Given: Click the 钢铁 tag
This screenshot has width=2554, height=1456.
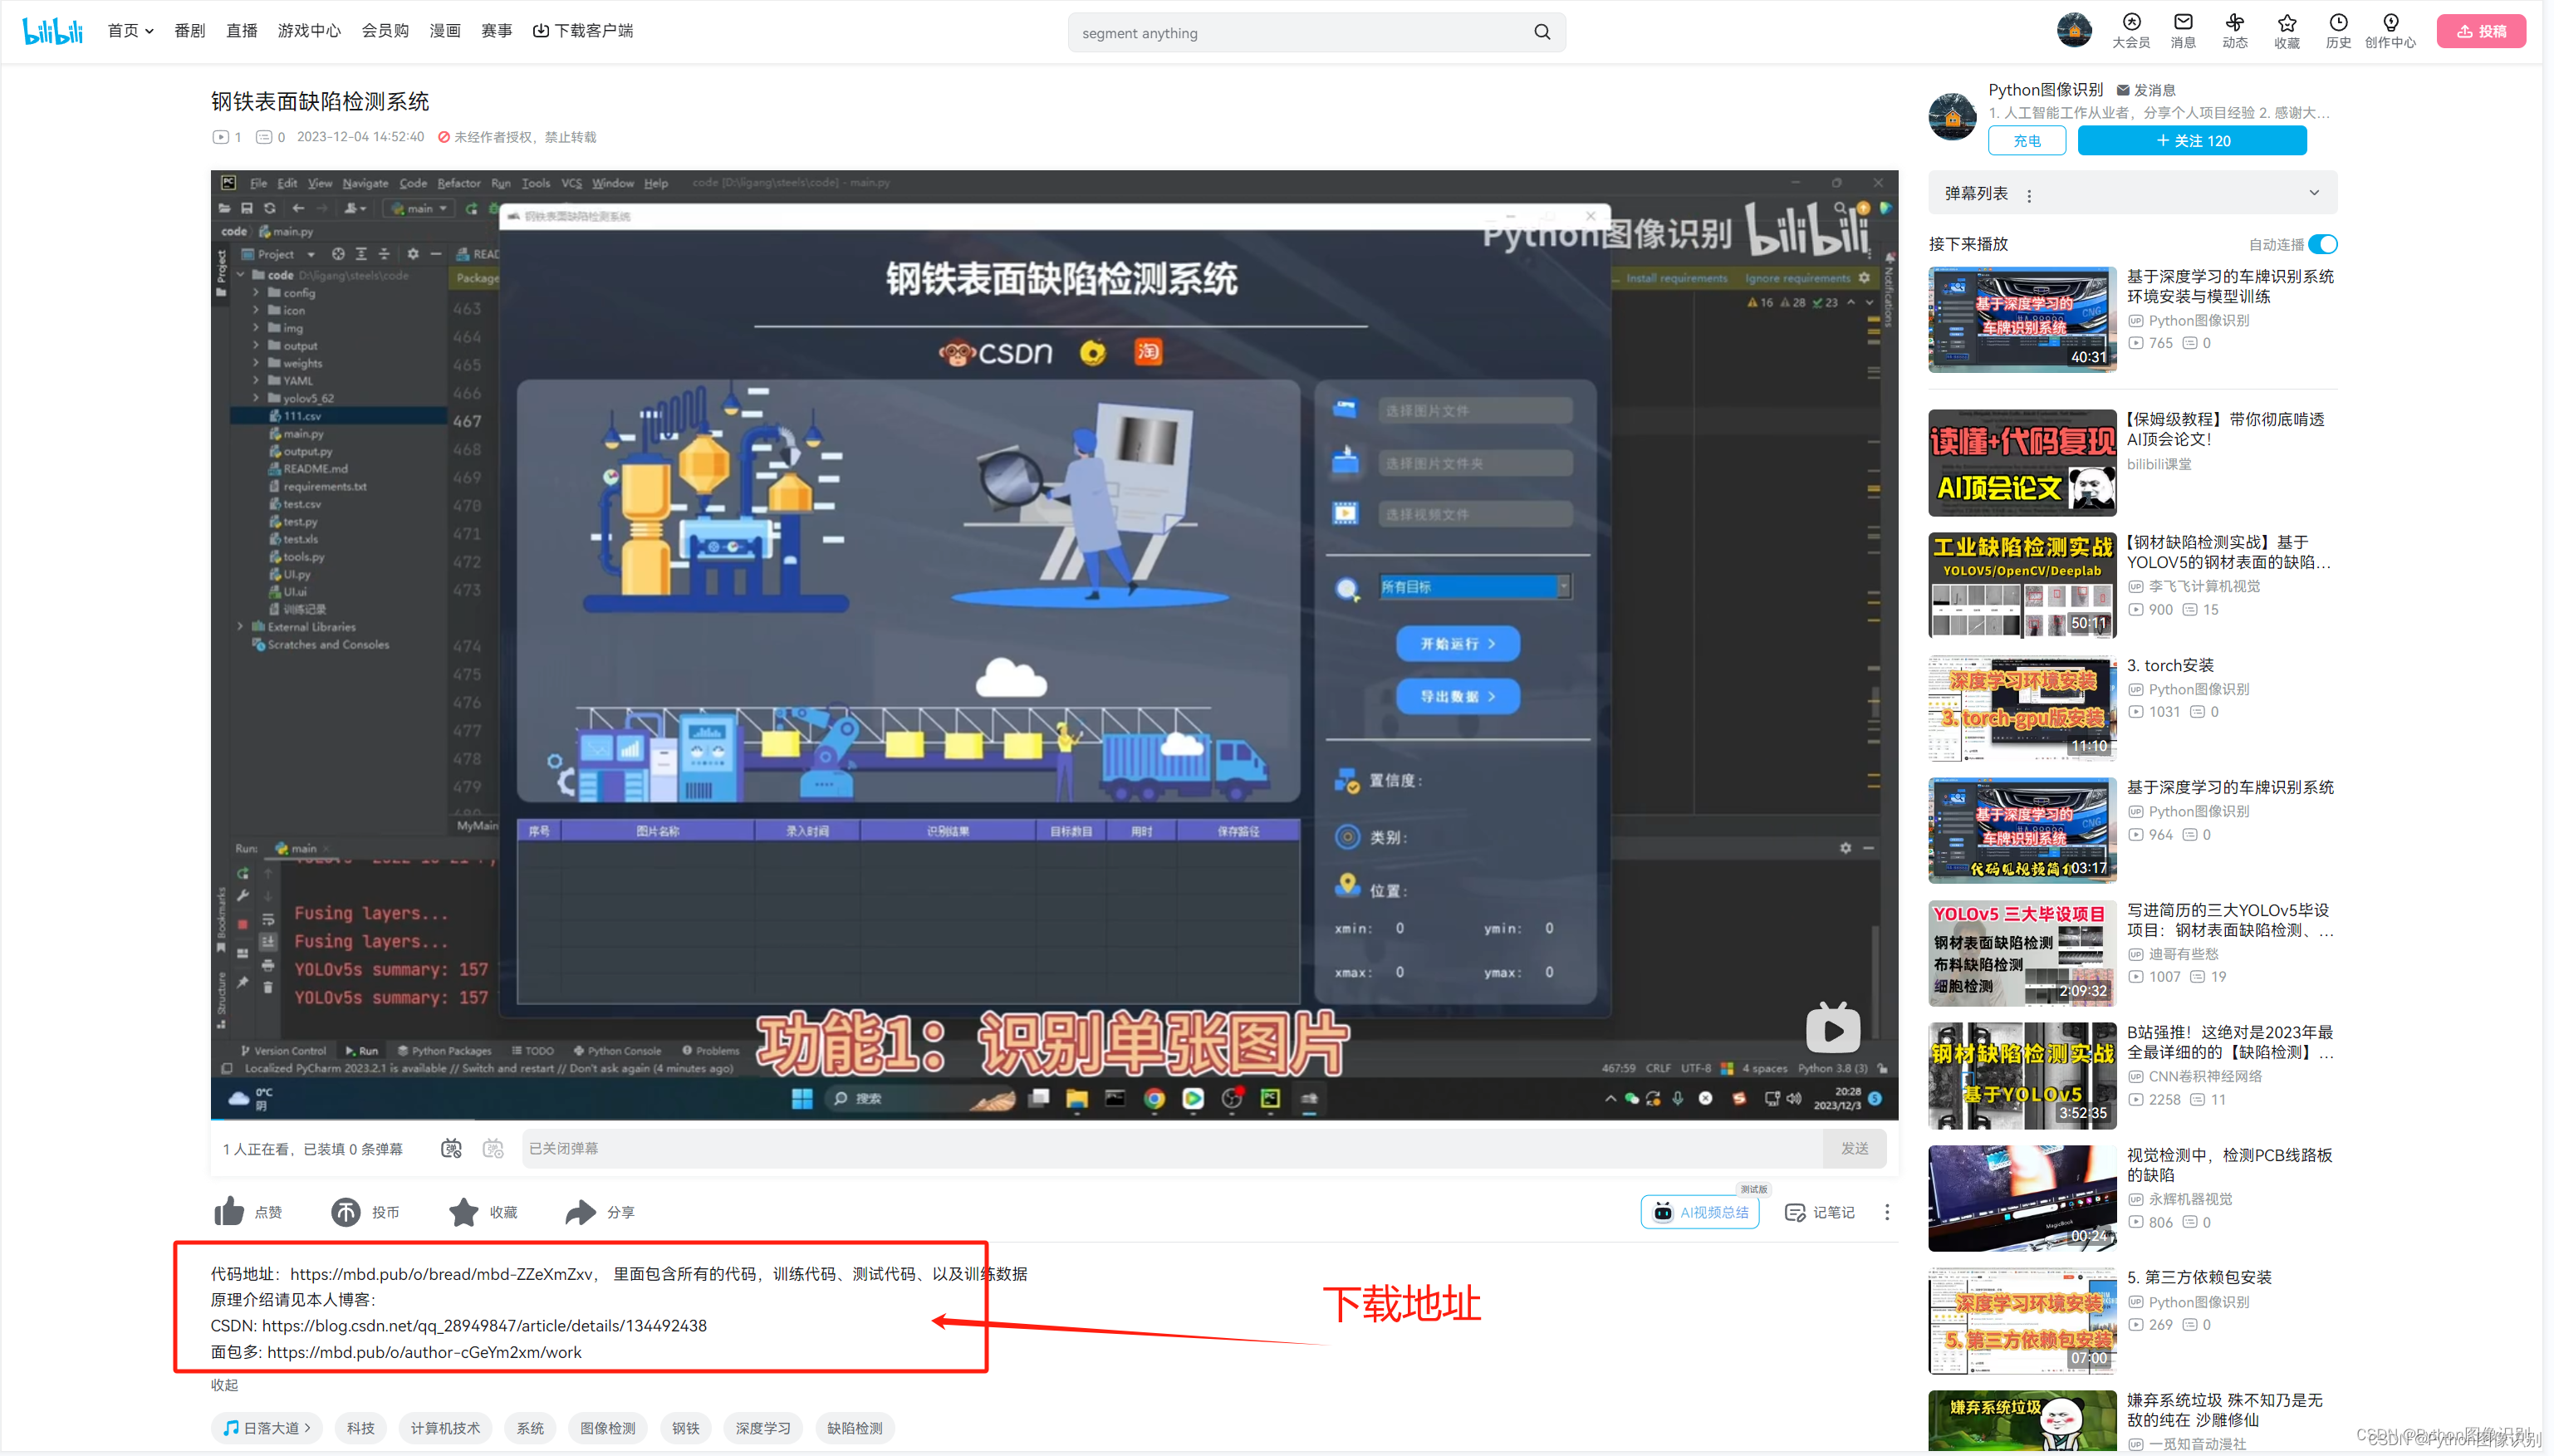Looking at the screenshot, I should tap(686, 1427).
